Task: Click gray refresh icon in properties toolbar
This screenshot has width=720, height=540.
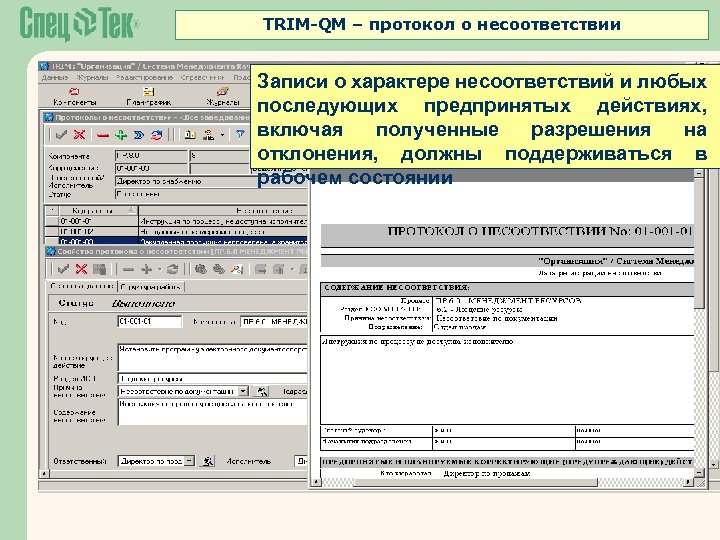Action: (173, 270)
